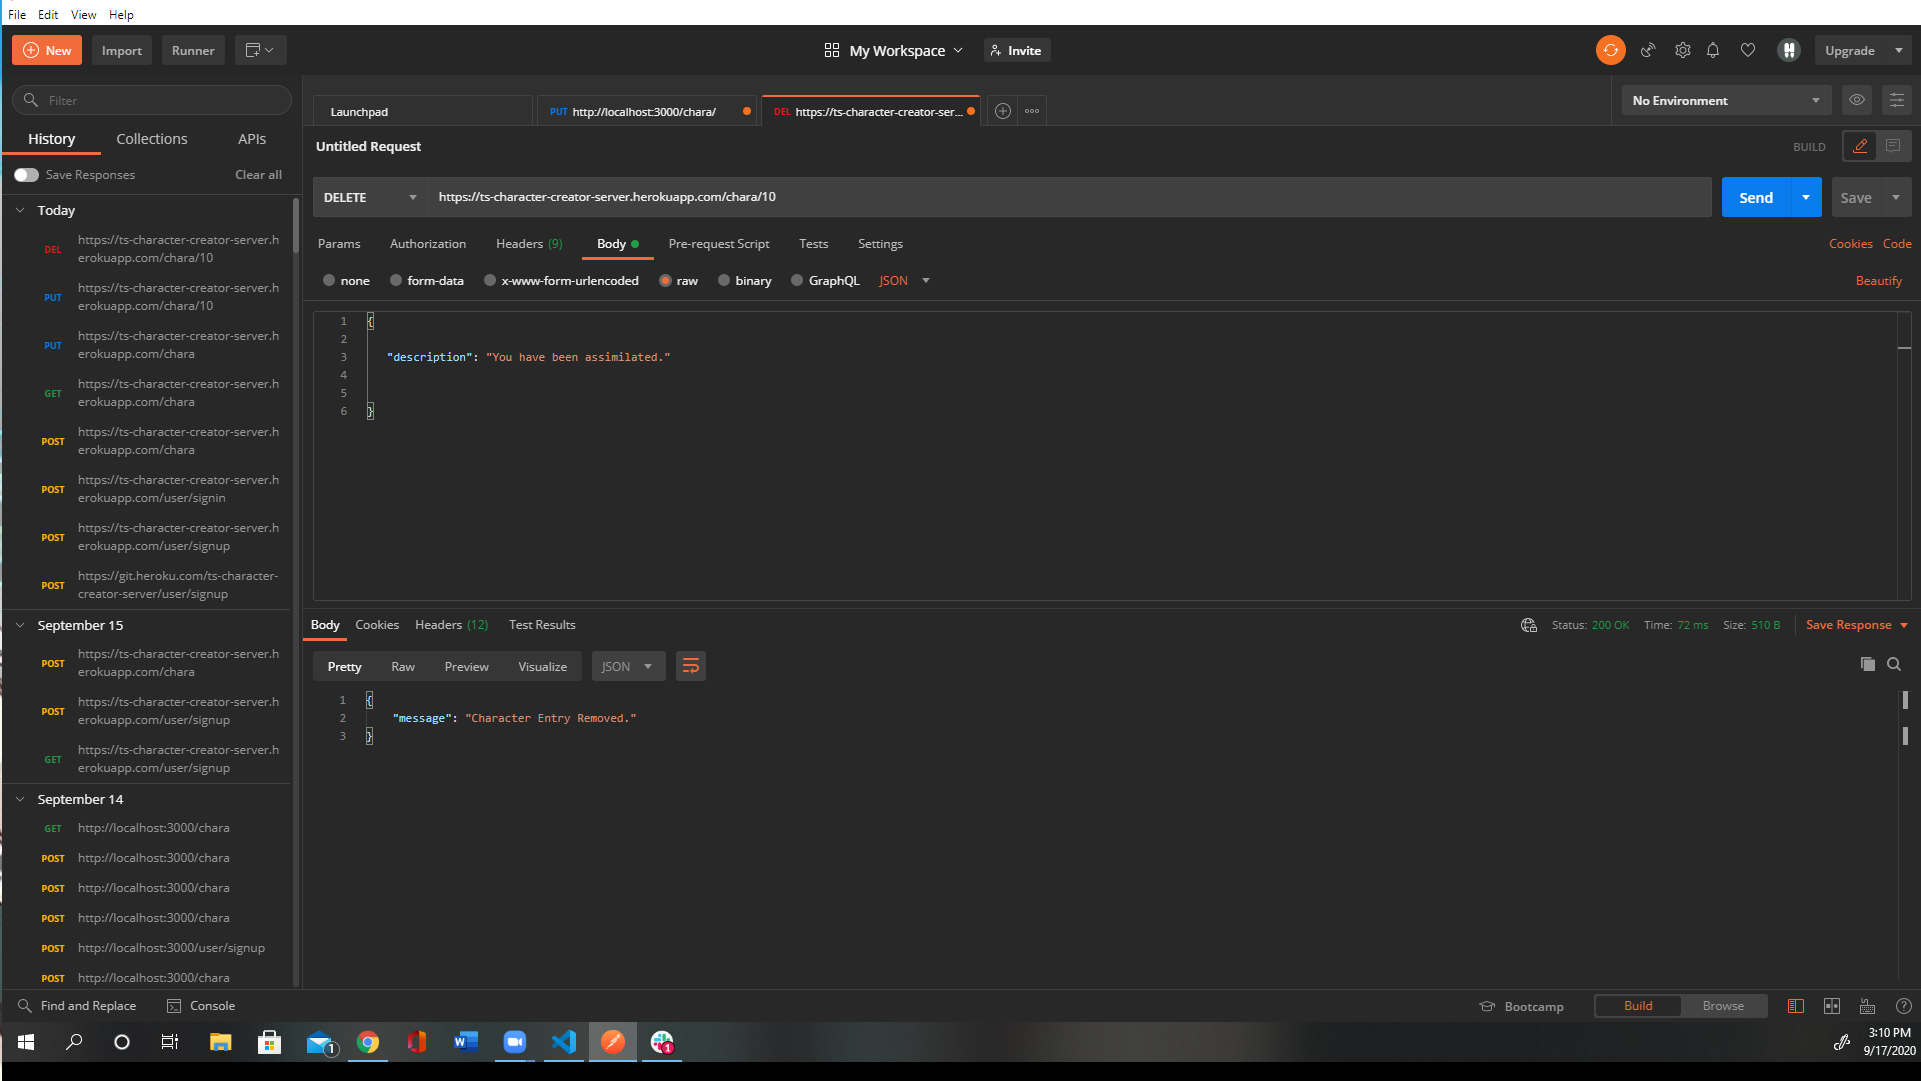This screenshot has width=1921, height=1081.
Task: Toggle Save Responses switch
Action: [26, 175]
